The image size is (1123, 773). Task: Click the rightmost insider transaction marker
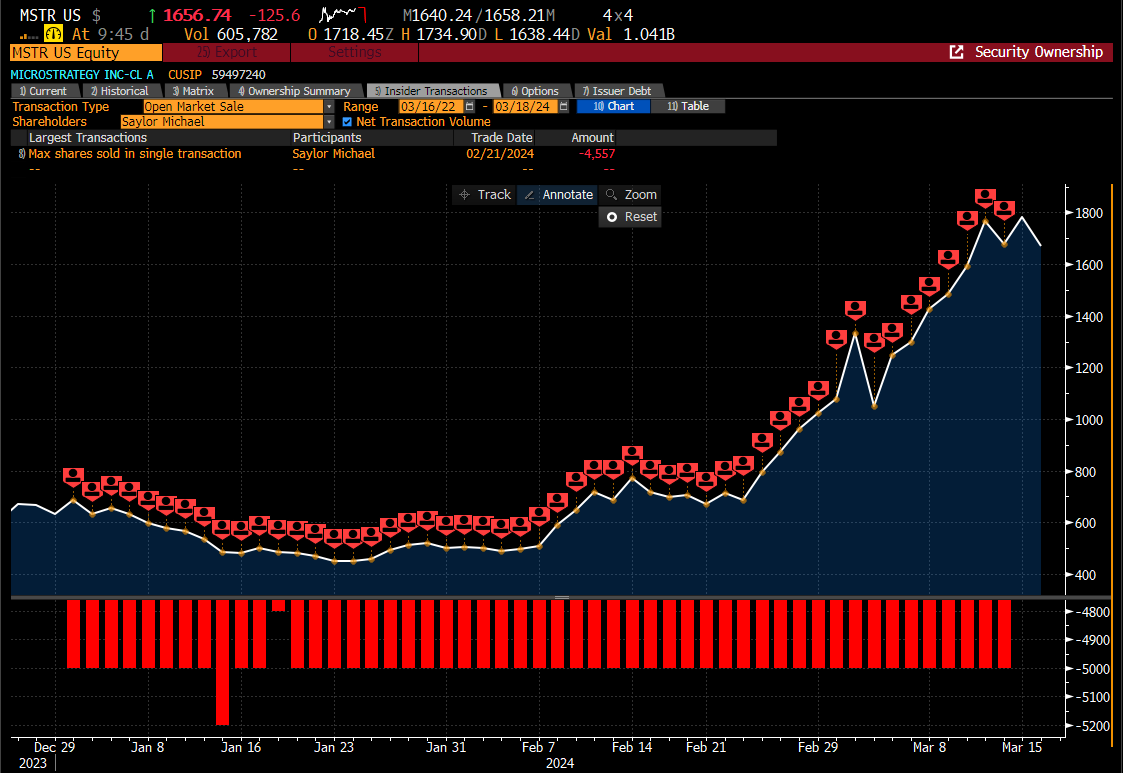coord(1004,210)
